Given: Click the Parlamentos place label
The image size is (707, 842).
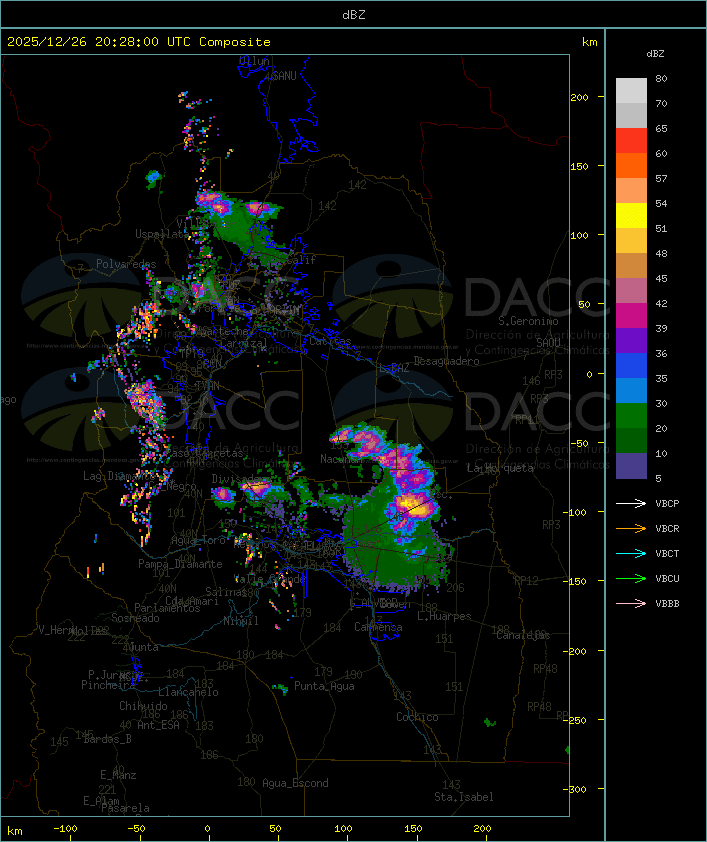Looking at the screenshot, I should pyautogui.click(x=167, y=608).
